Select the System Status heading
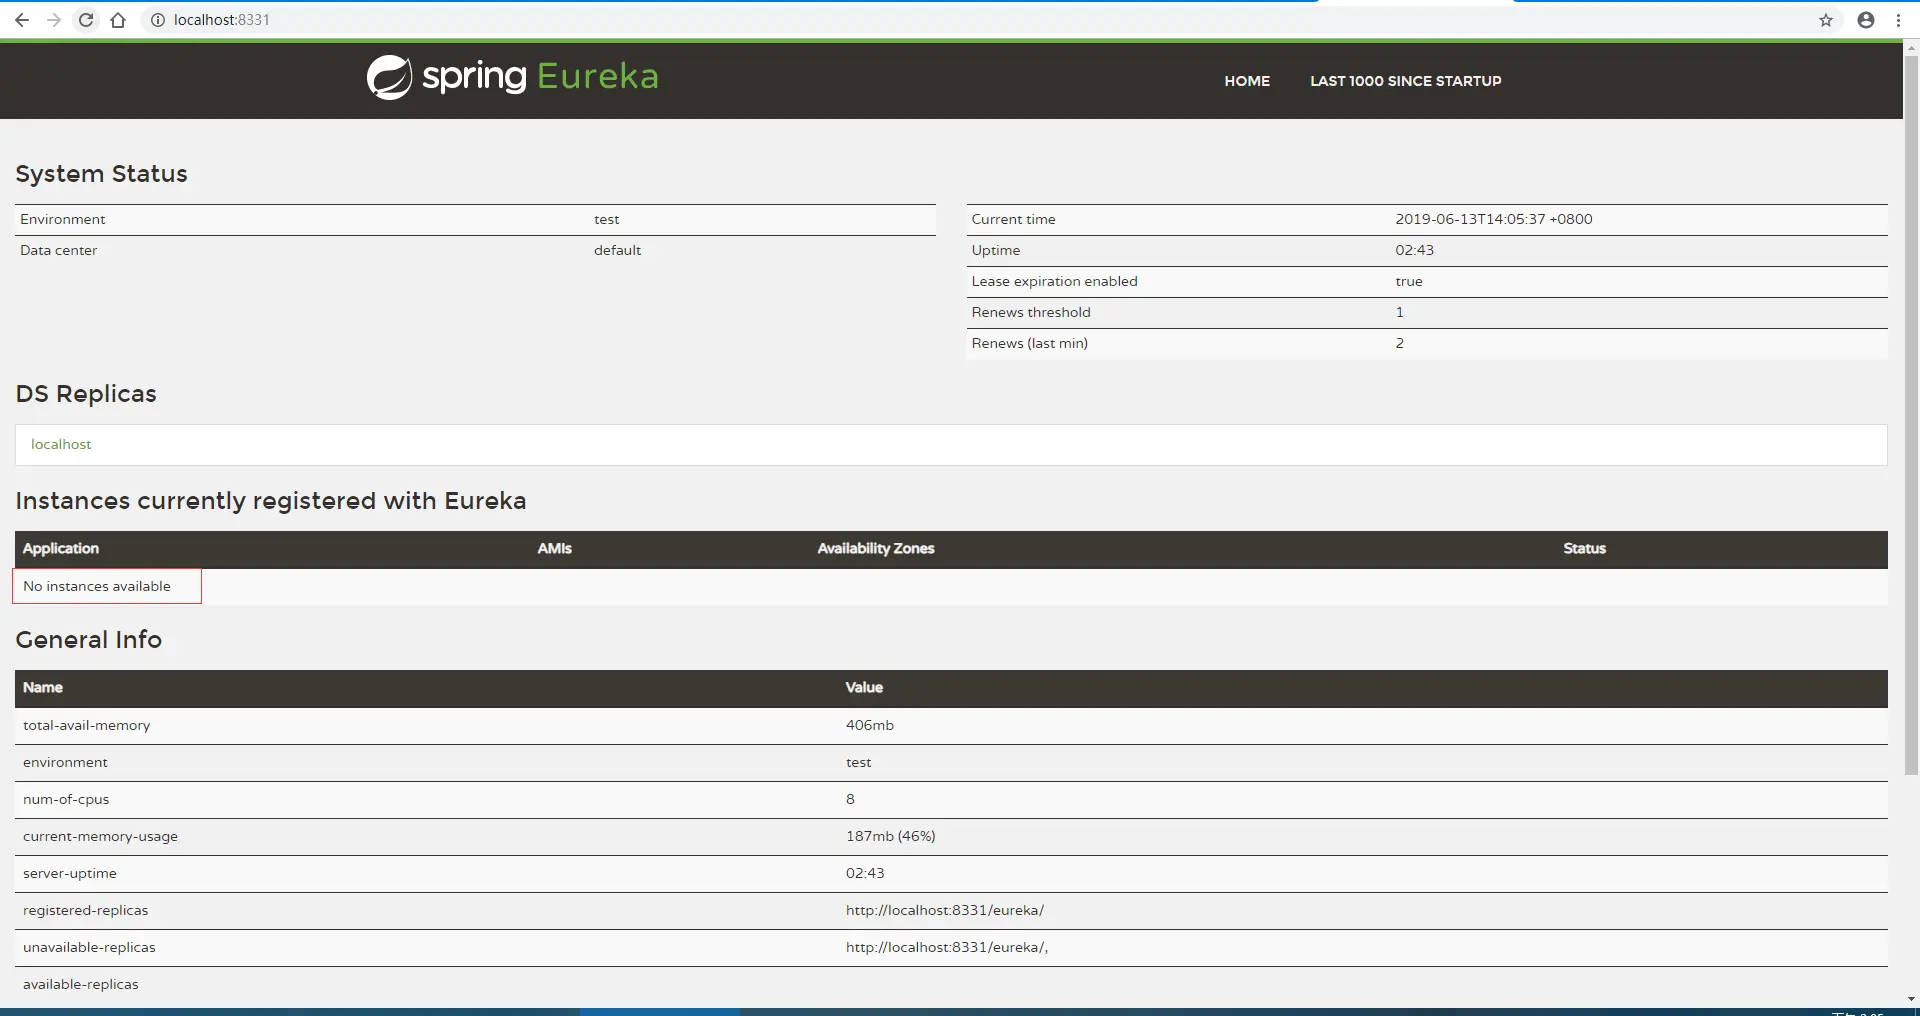This screenshot has width=1920, height=1016. (101, 174)
